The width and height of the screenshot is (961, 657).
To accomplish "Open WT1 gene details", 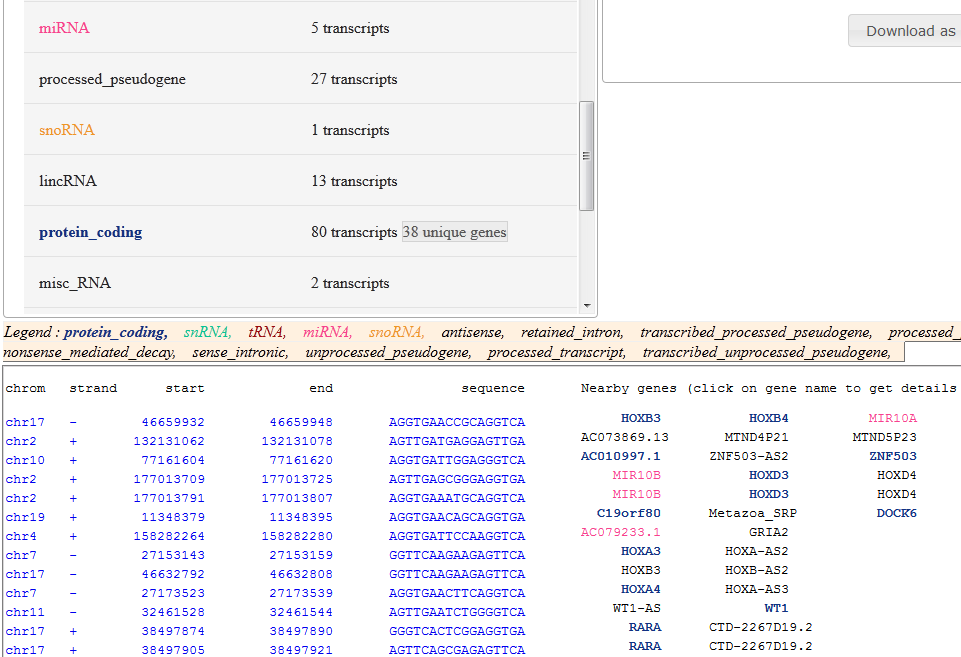I will (776, 607).
